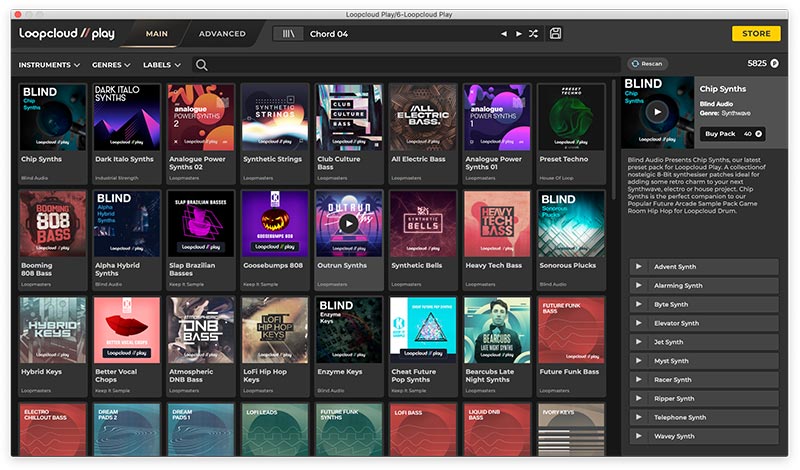Switch to the Advanced tab

tap(222, 34)
